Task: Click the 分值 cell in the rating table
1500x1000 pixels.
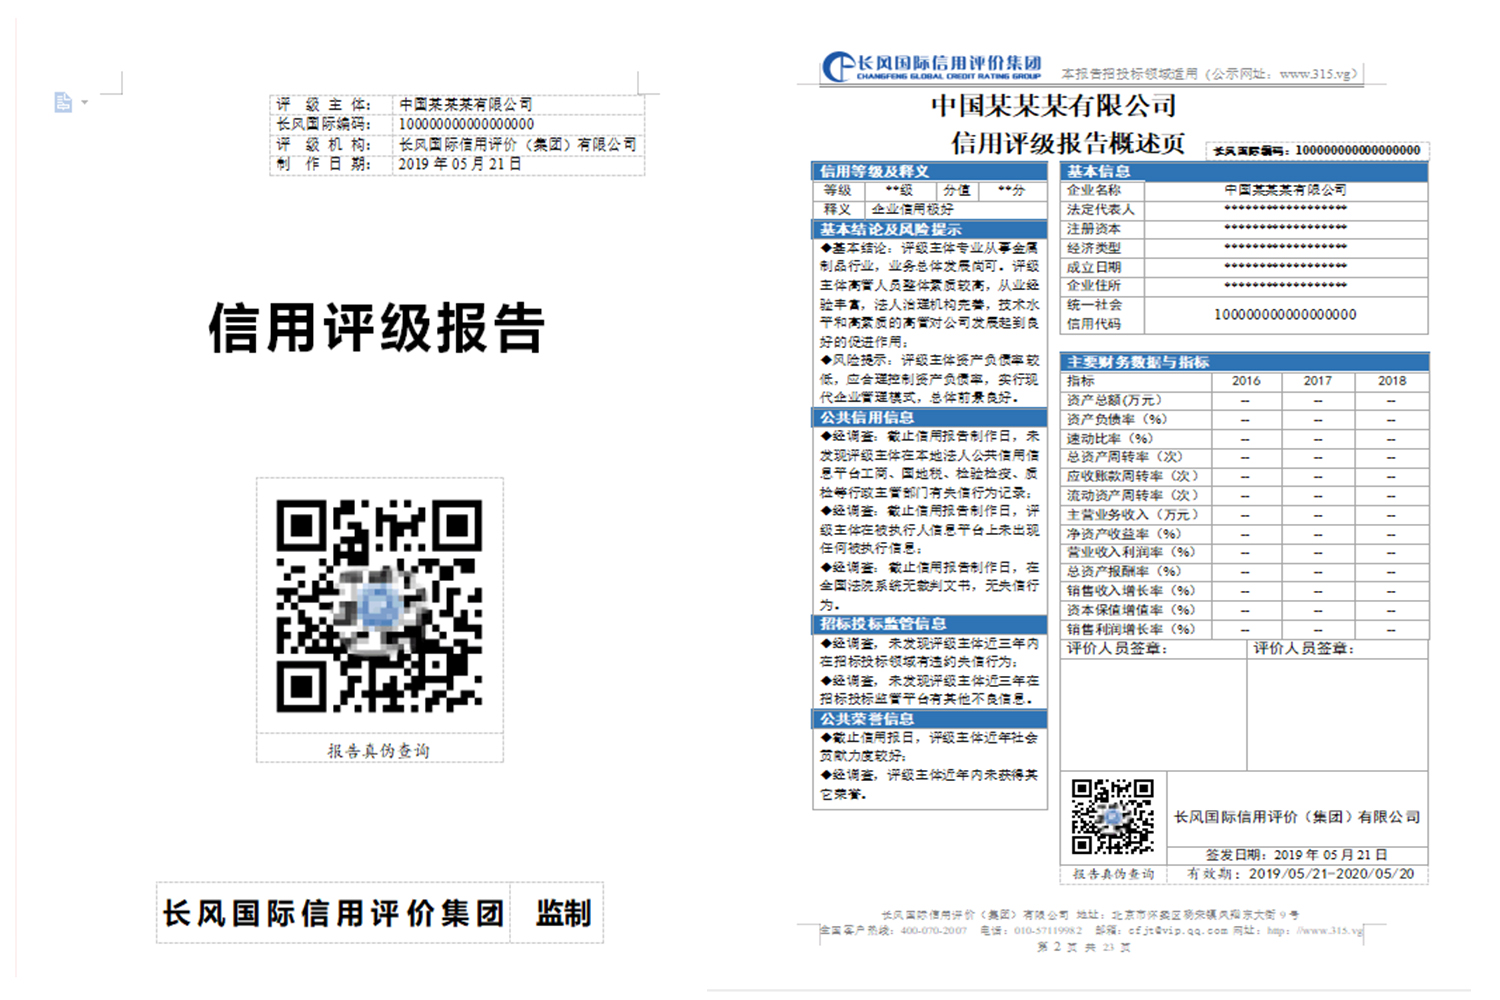Action: (957, 190)
